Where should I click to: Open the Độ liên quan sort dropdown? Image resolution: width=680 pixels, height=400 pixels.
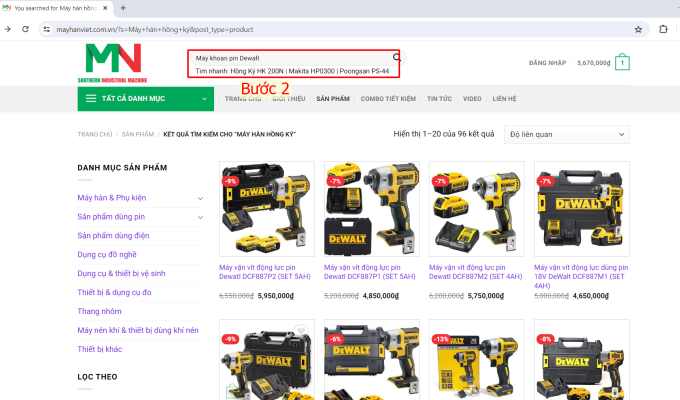(567, 134)
